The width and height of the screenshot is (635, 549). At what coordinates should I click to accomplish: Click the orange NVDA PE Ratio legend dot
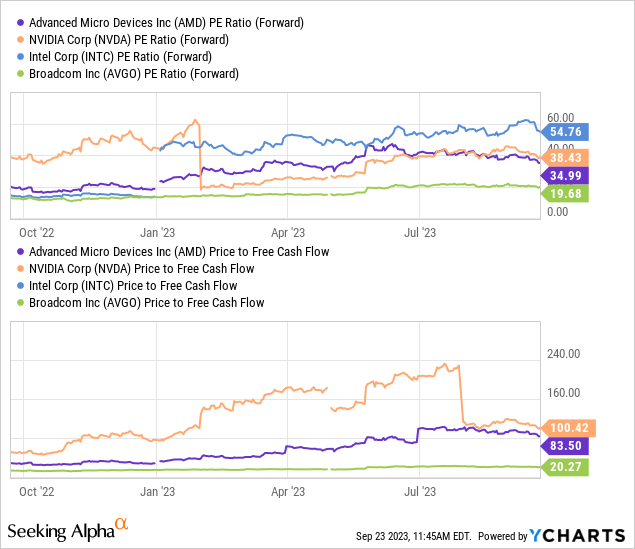pos(20,39)
